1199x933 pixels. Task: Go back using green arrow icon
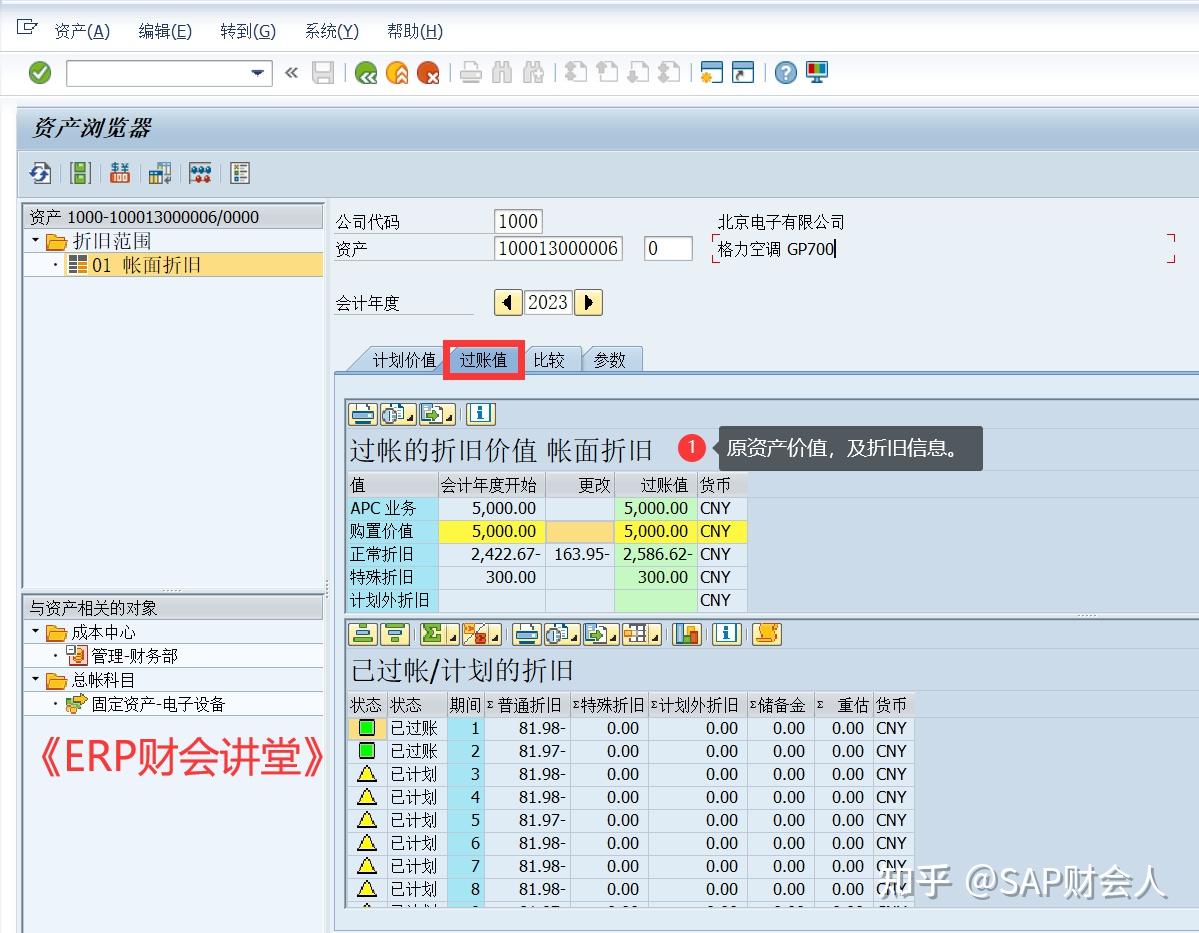click(x=365, y=72)
